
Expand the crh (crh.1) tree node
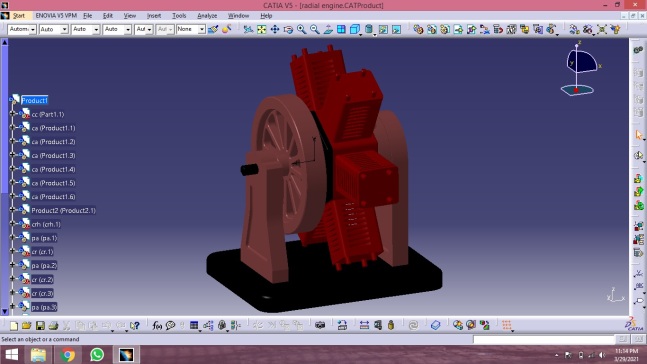[12, 223]
